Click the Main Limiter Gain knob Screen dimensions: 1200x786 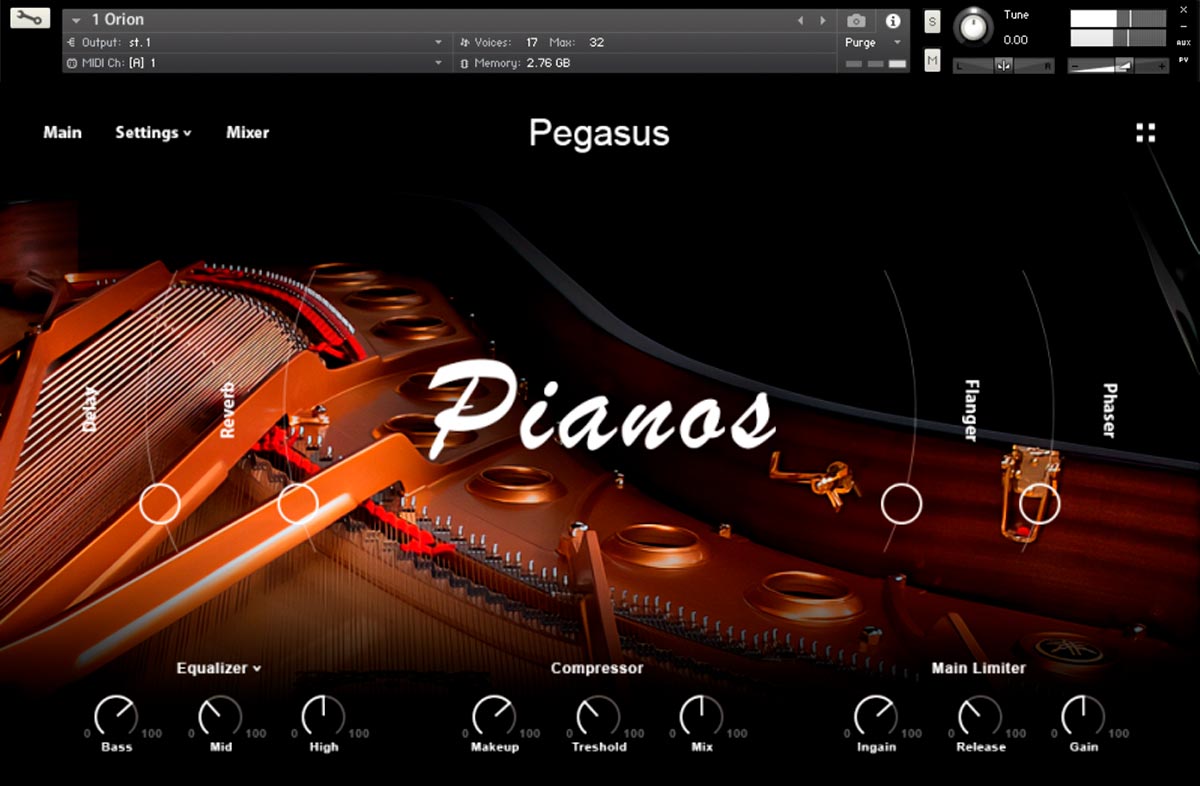point(1083,717)
